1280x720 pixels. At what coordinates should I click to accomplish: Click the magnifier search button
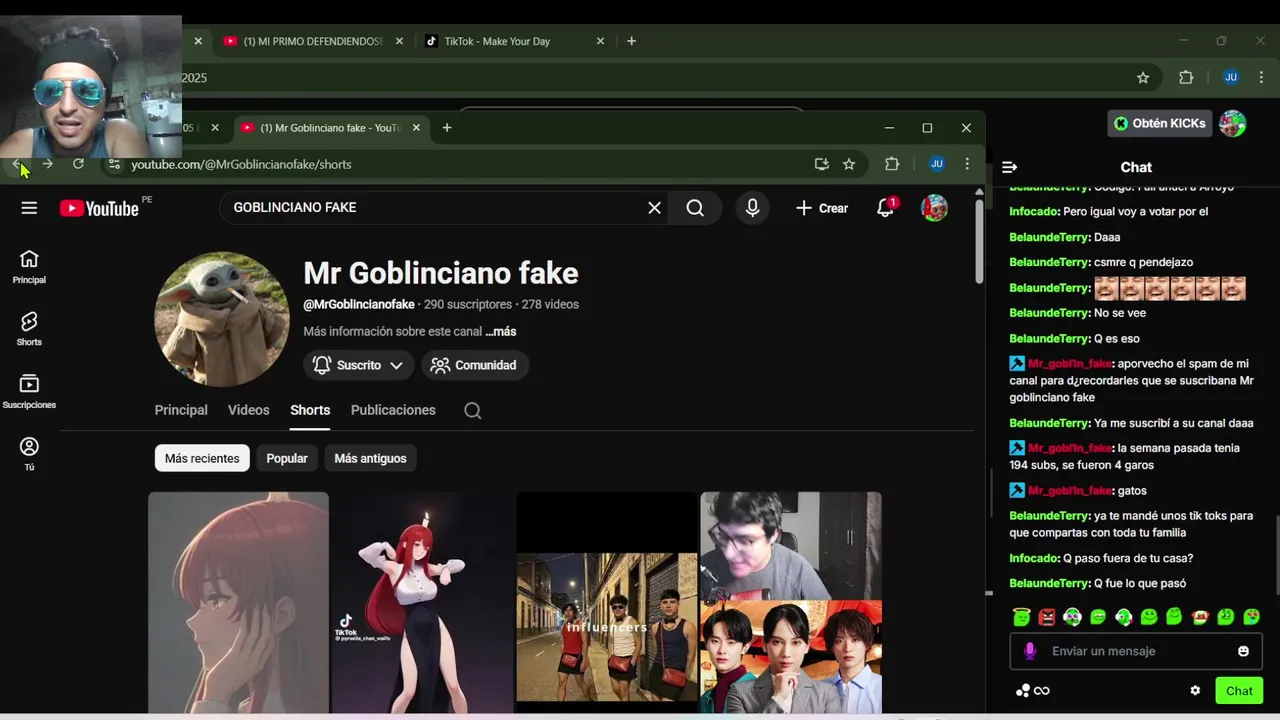tap(695, 208)
